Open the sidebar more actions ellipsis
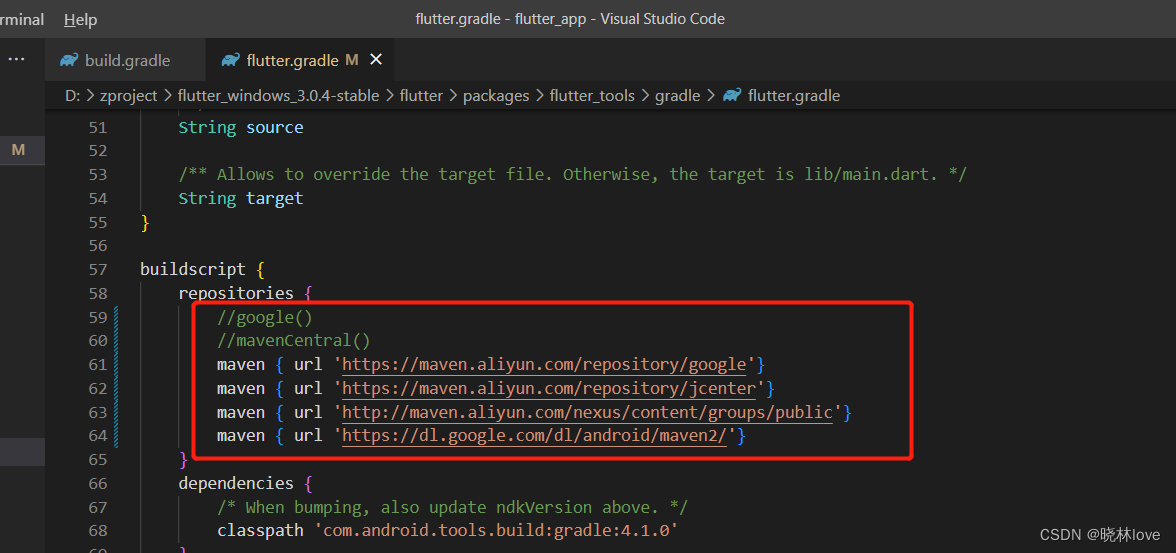Image resolution: width=1176 pixels, height=553 pixels. [16, 59]
